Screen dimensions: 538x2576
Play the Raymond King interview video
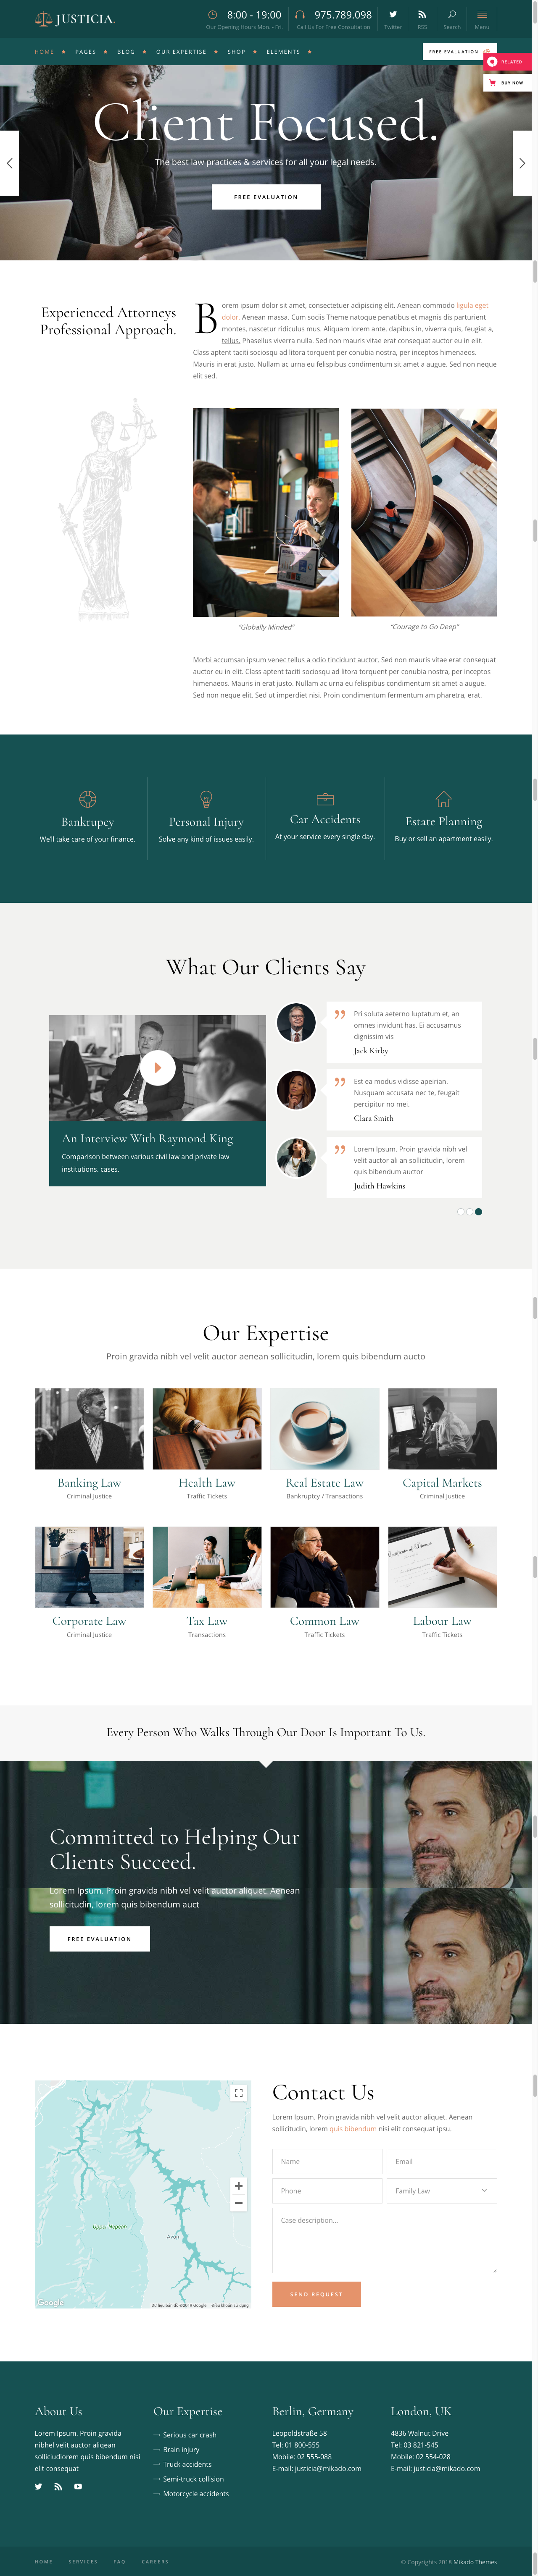[x=157, y=1068]
